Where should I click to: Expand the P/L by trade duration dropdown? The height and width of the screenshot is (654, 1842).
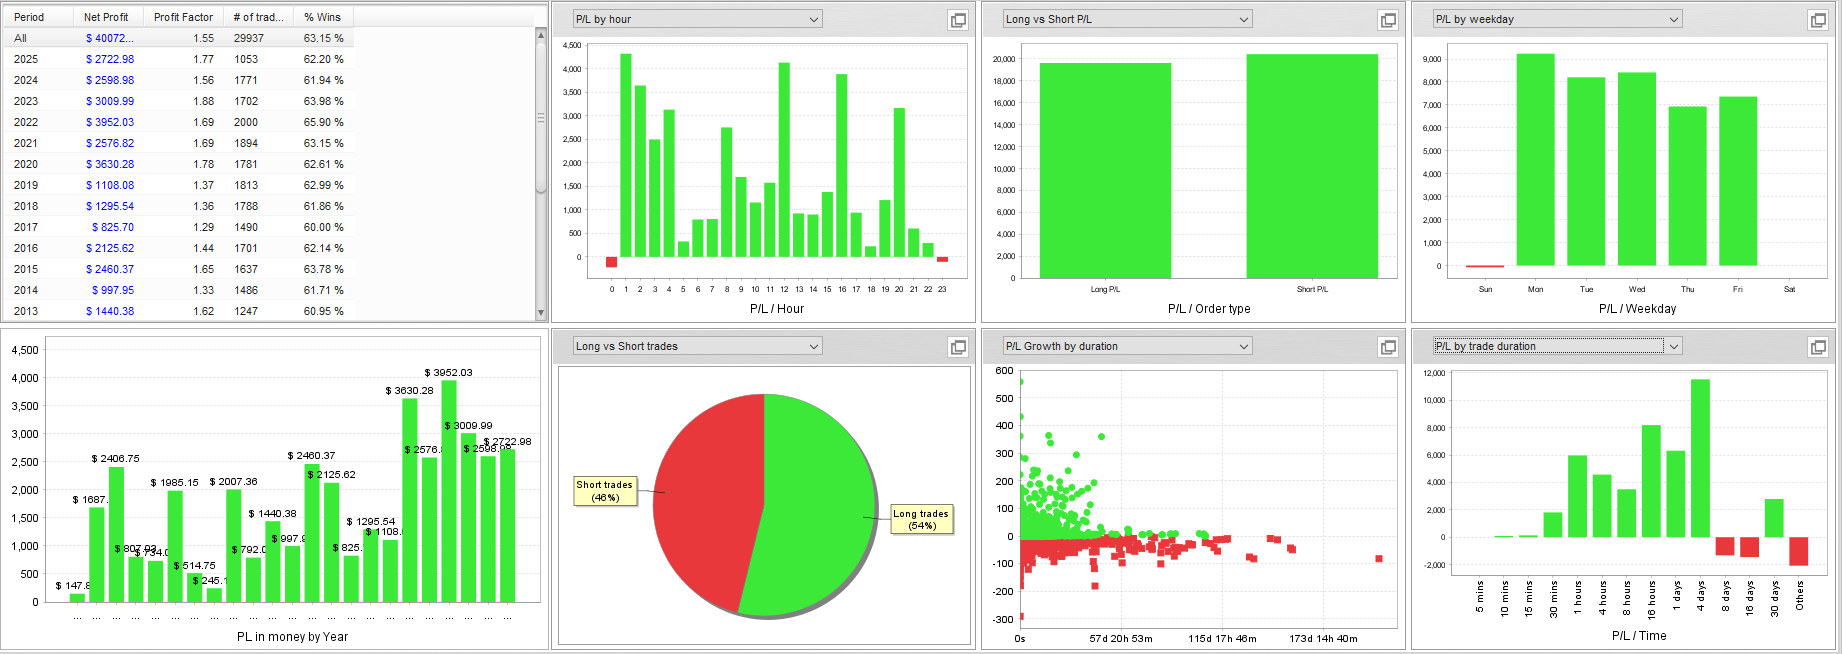1674,346
